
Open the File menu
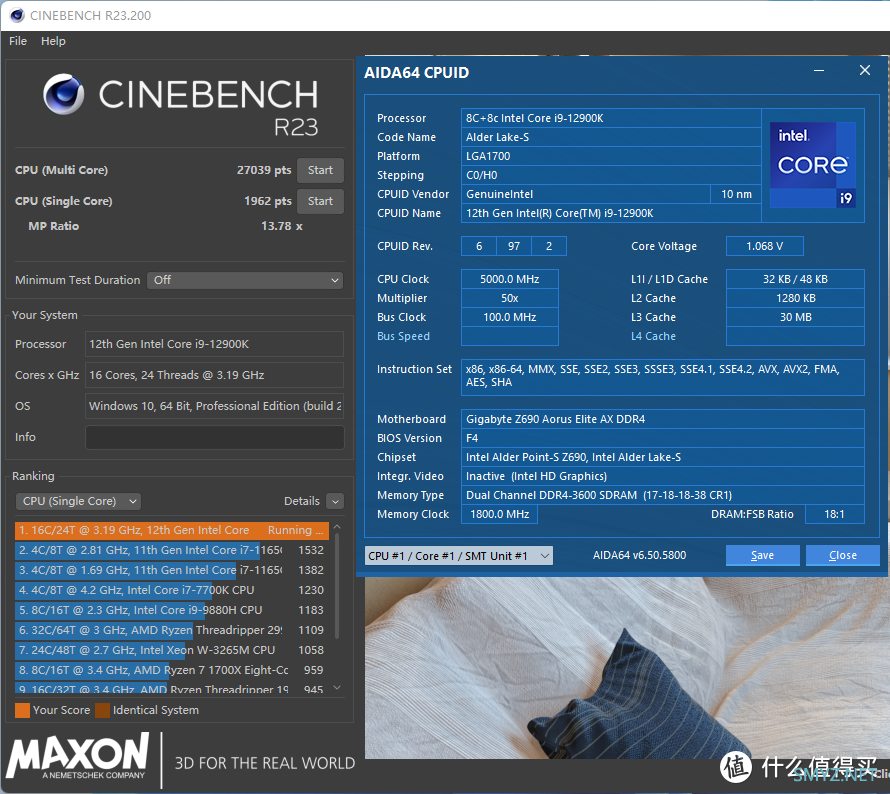pyautogui.click(x=18, y=41)
